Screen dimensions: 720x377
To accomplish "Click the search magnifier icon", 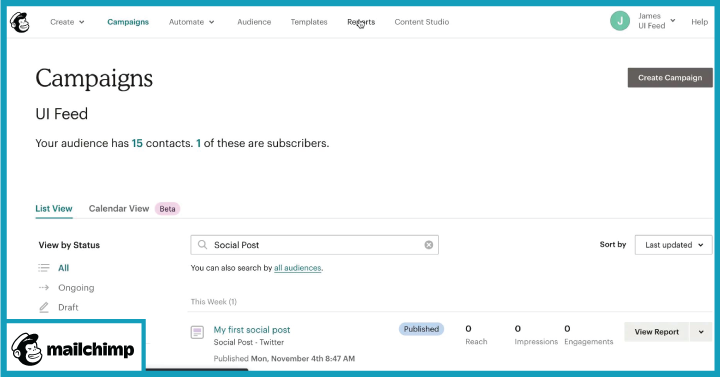I will pos(202,245).
